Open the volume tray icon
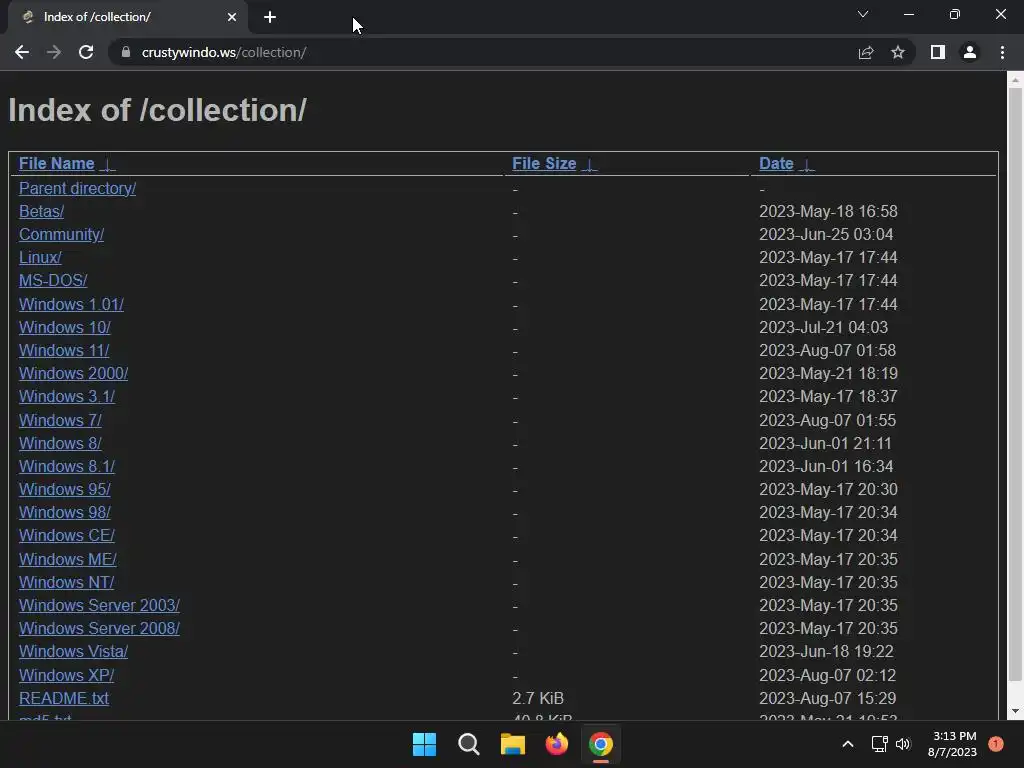Viewport: 1024px width, 768px height. [x=903, y=744]
